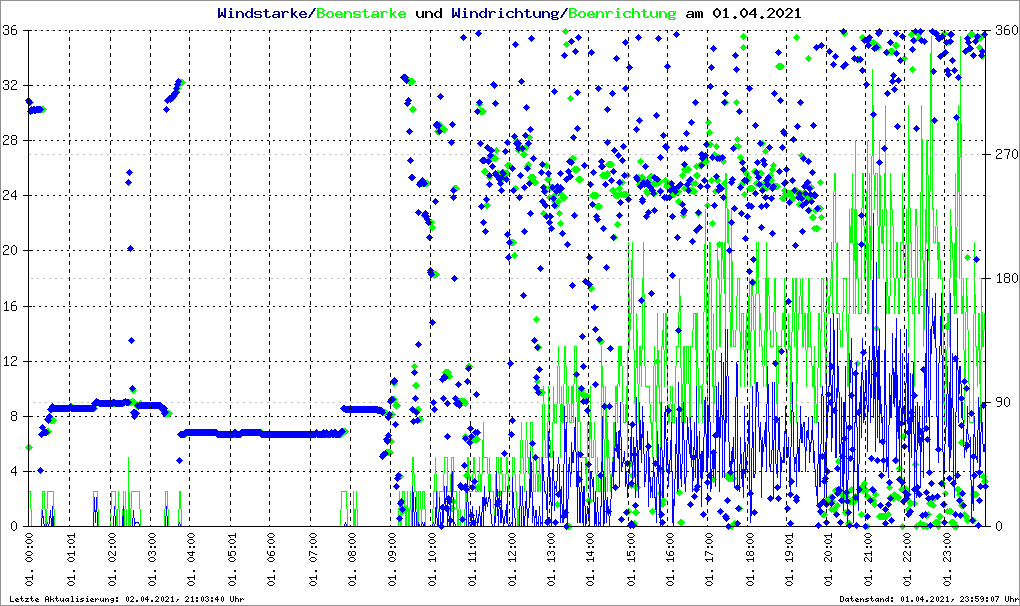Select the 09:00 time axis label
This screenshot has width=1020, height=606.
392,561
